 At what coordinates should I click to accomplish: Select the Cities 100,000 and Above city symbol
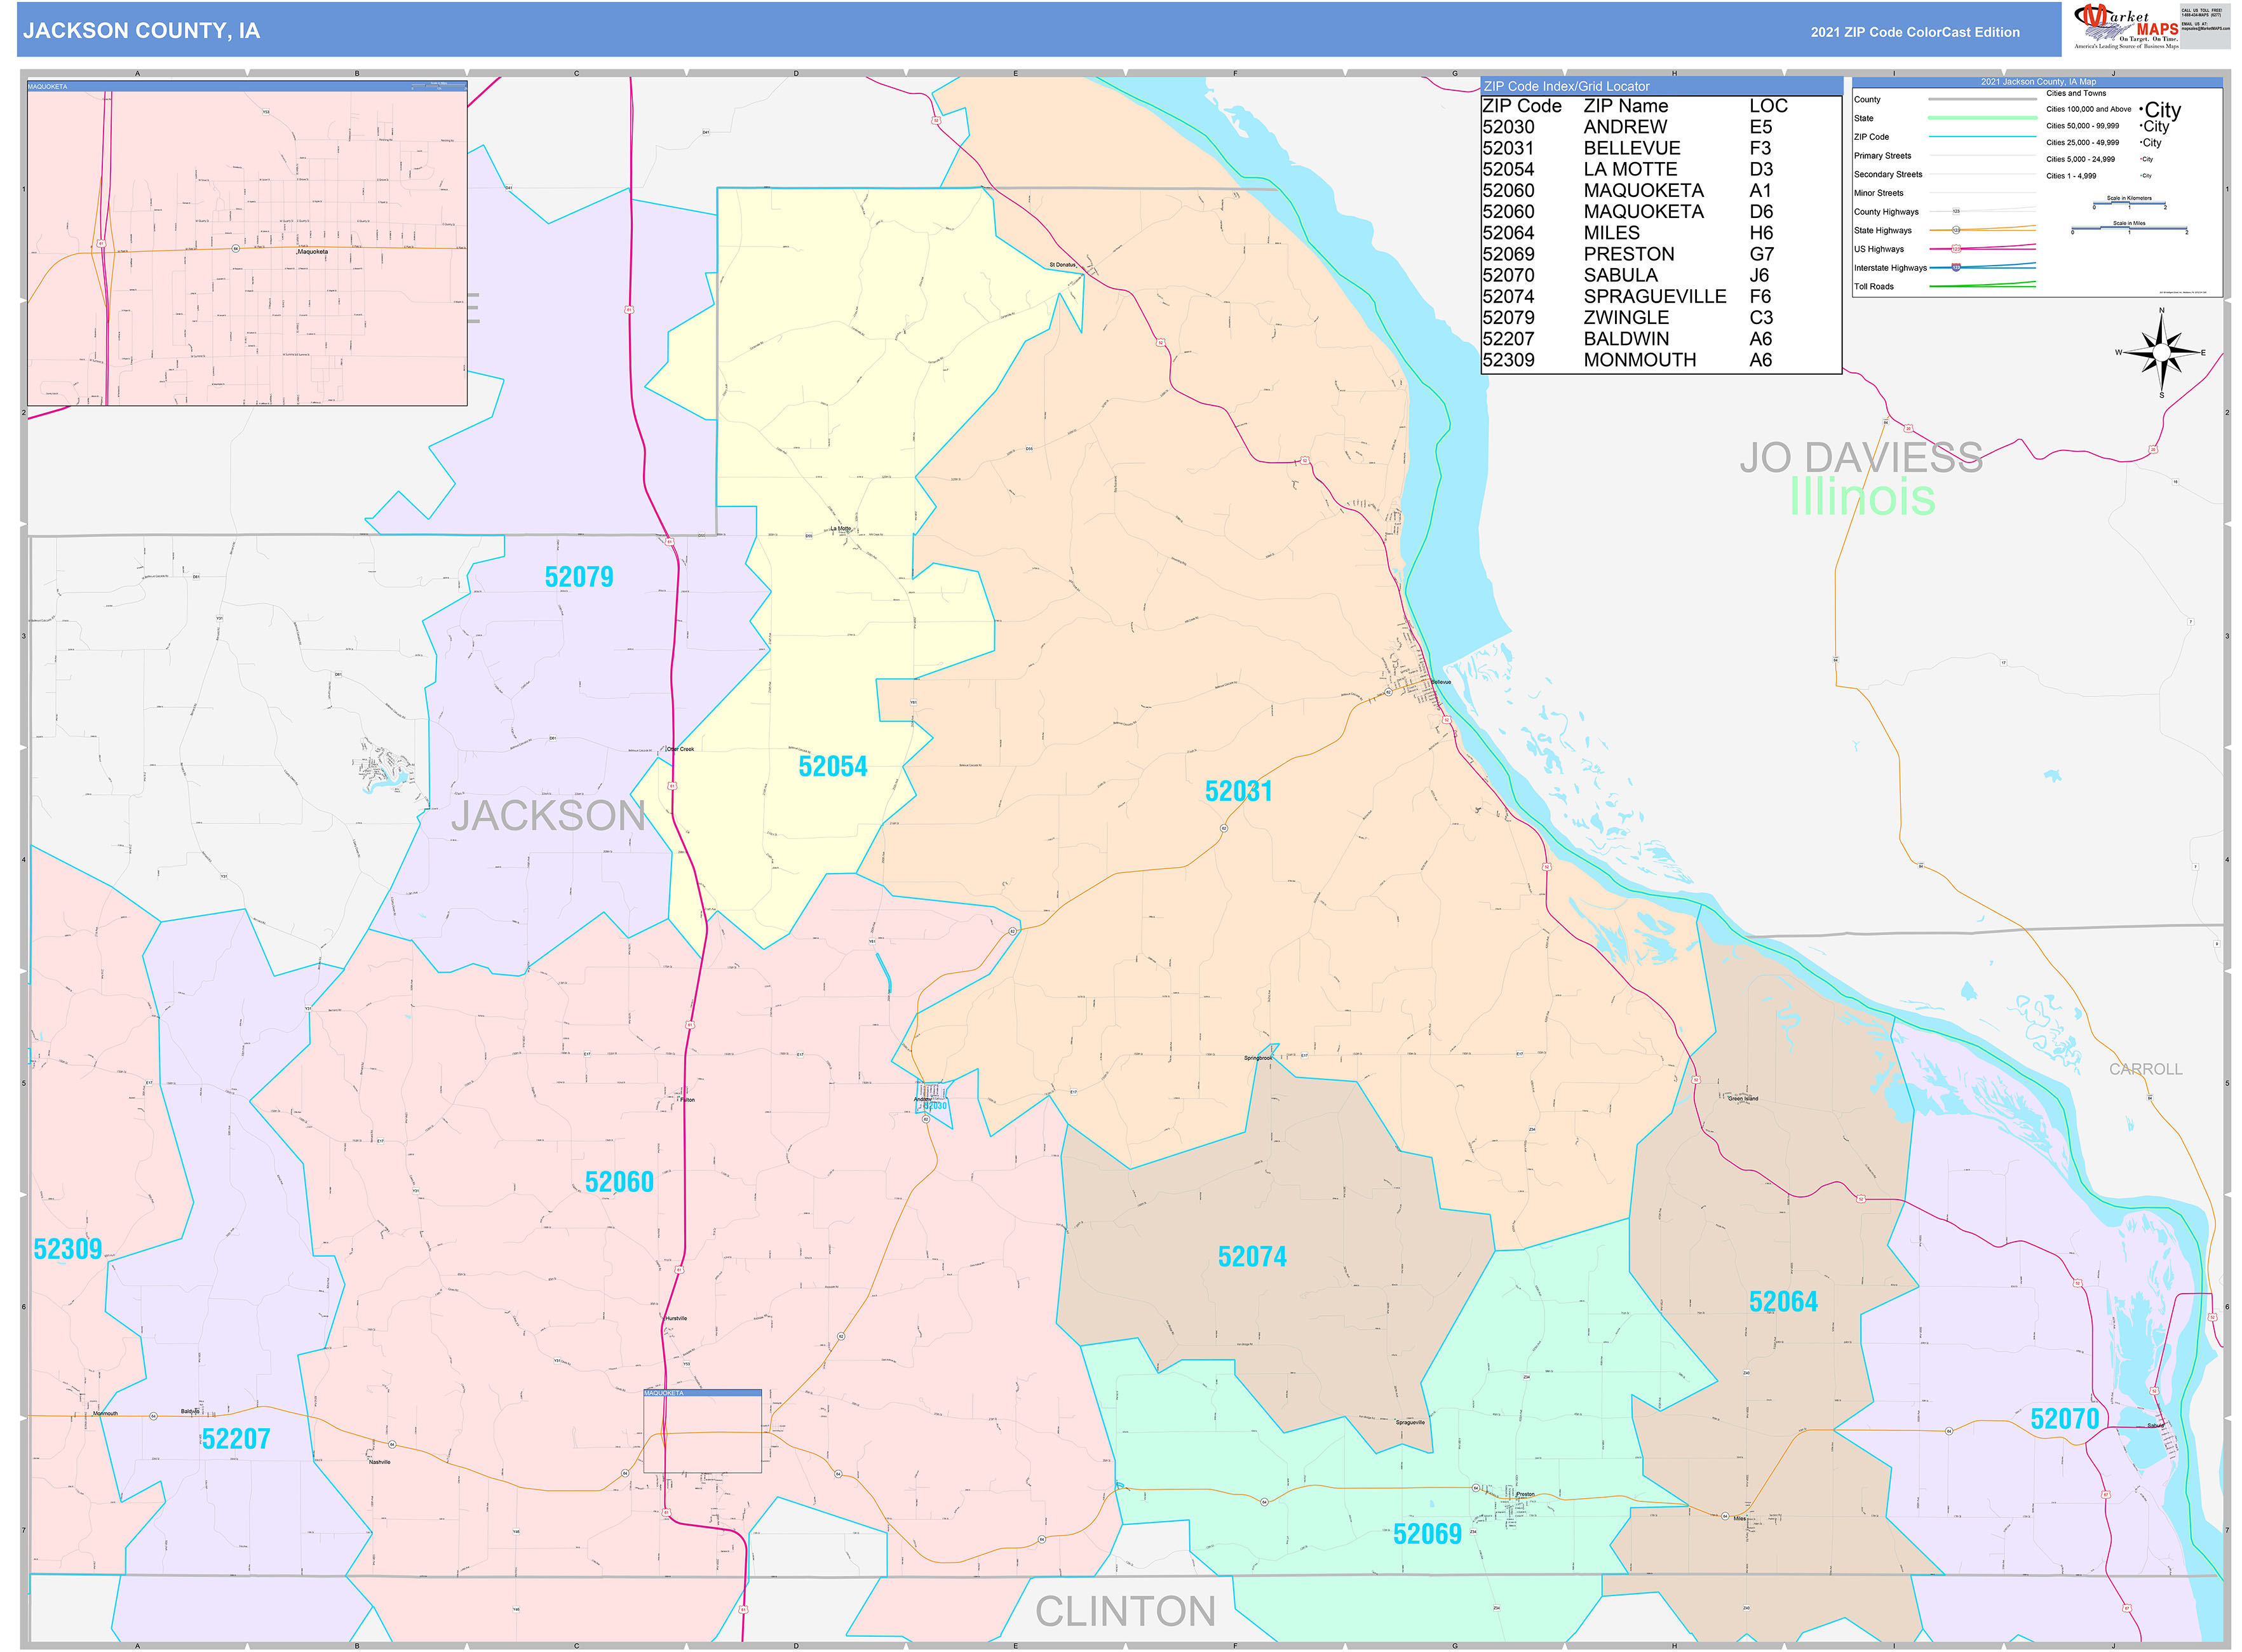tap(2161, 111)
